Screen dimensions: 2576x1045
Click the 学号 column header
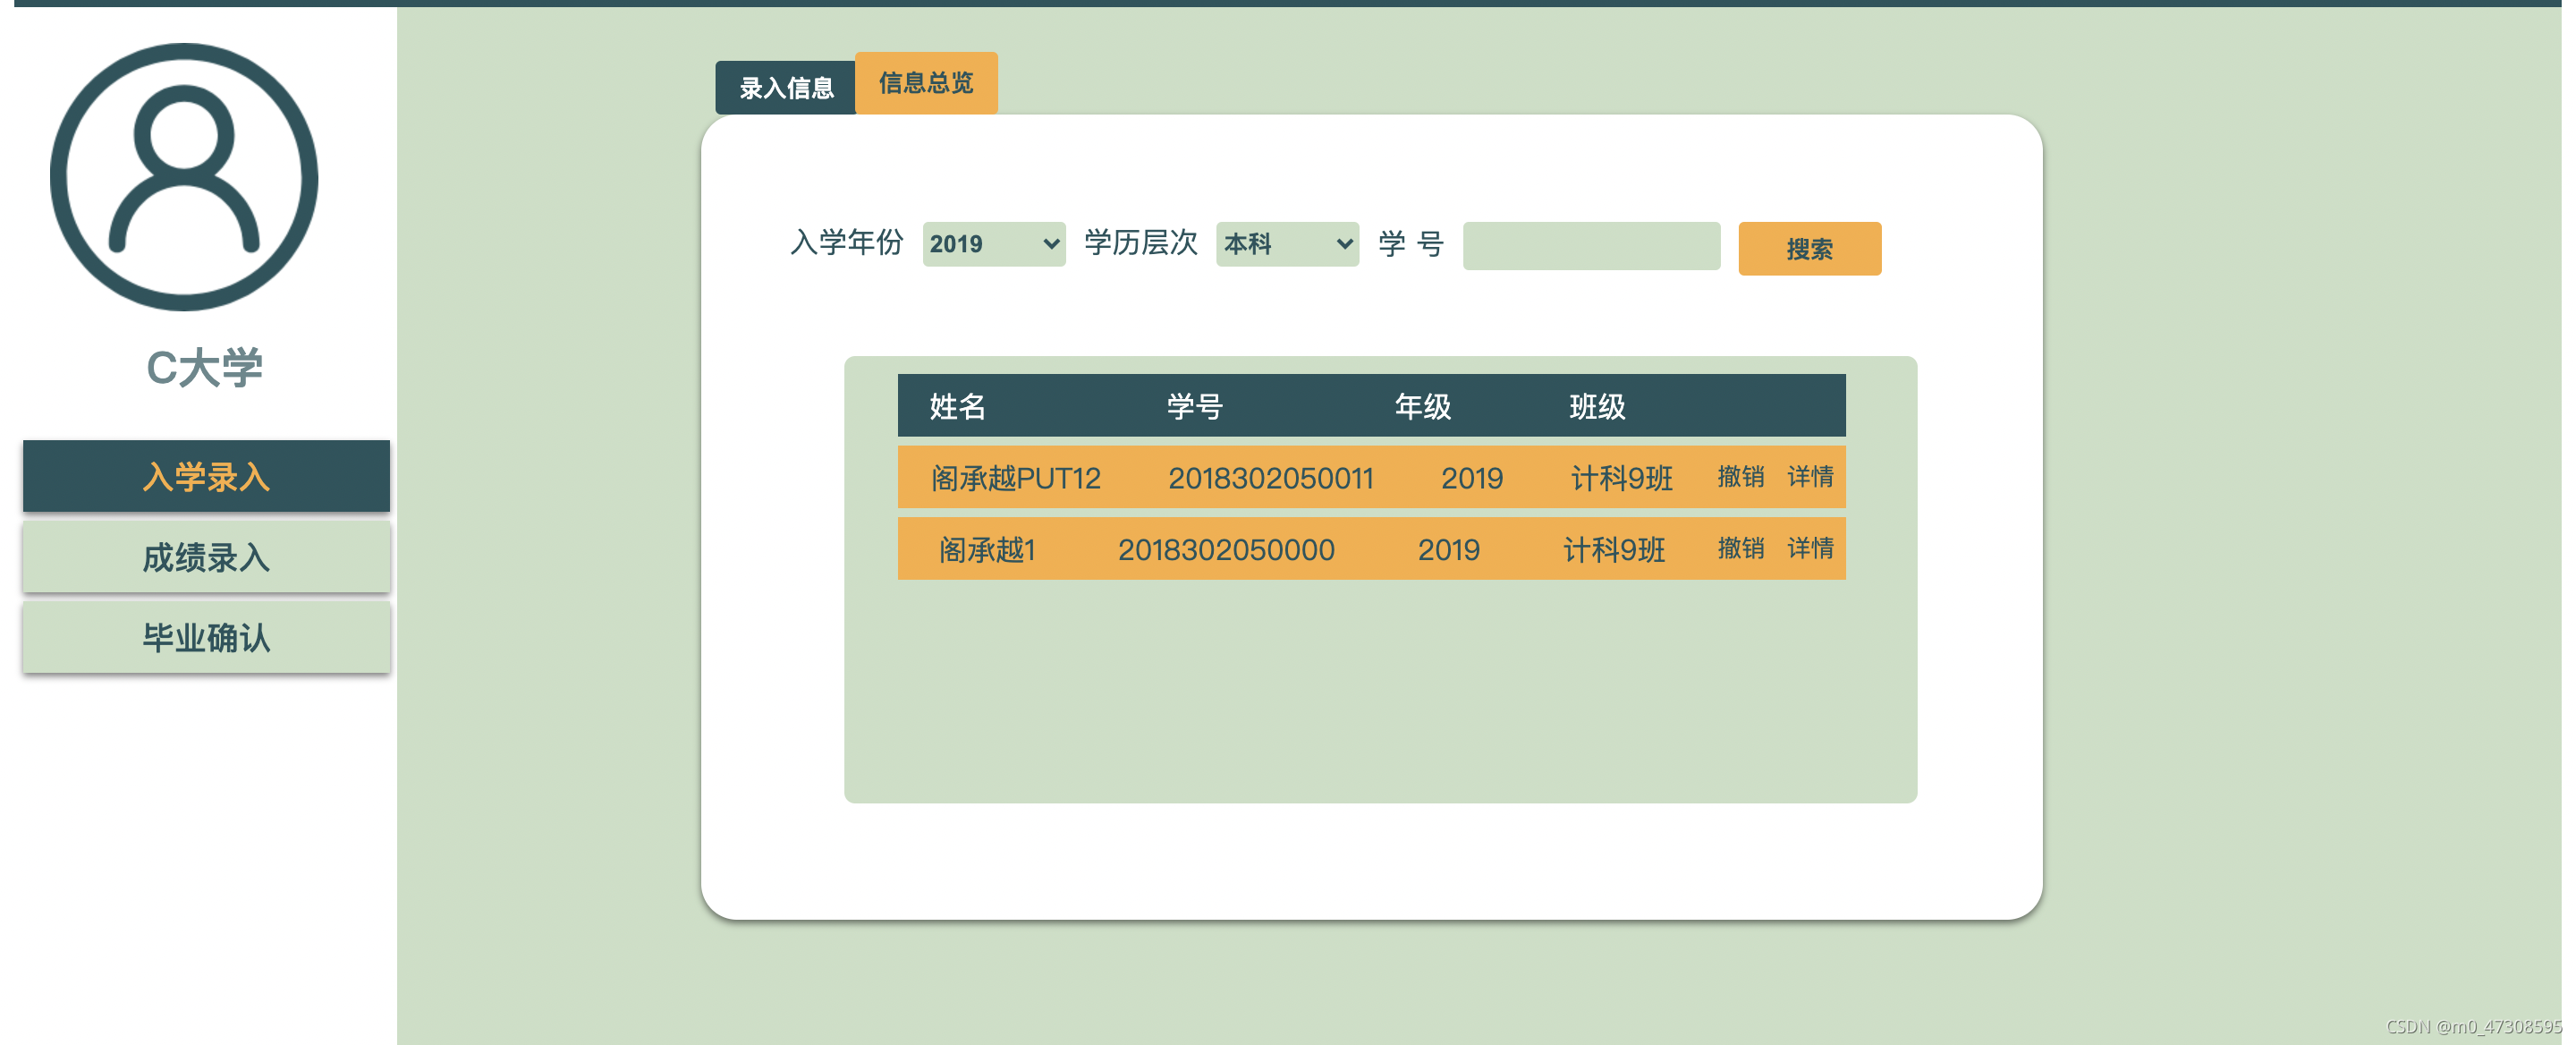1194,406
